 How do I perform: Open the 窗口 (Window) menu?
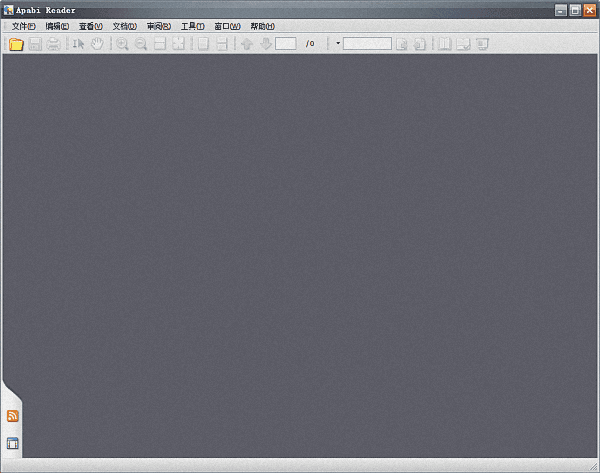click(x=227, y=26)
